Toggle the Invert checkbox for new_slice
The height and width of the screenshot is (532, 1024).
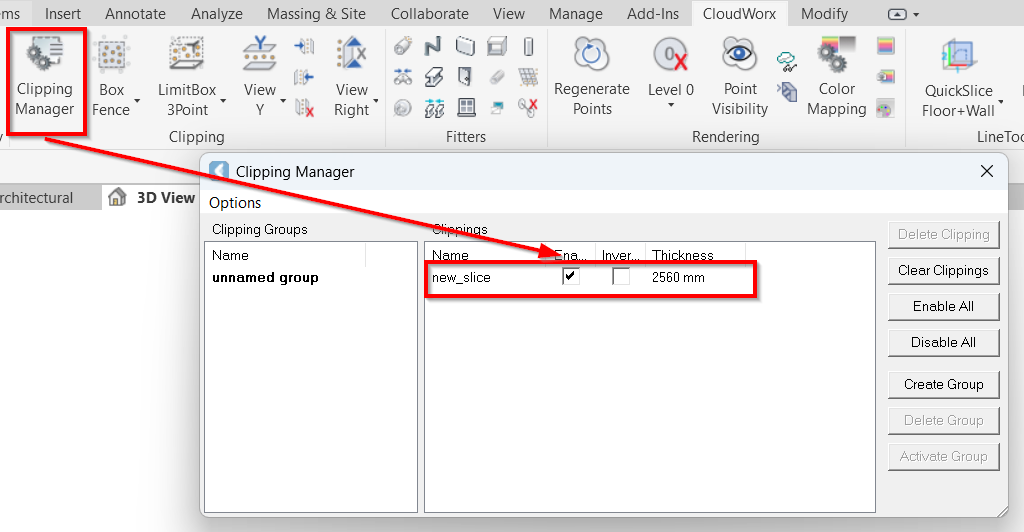click(x=621, y=277)
